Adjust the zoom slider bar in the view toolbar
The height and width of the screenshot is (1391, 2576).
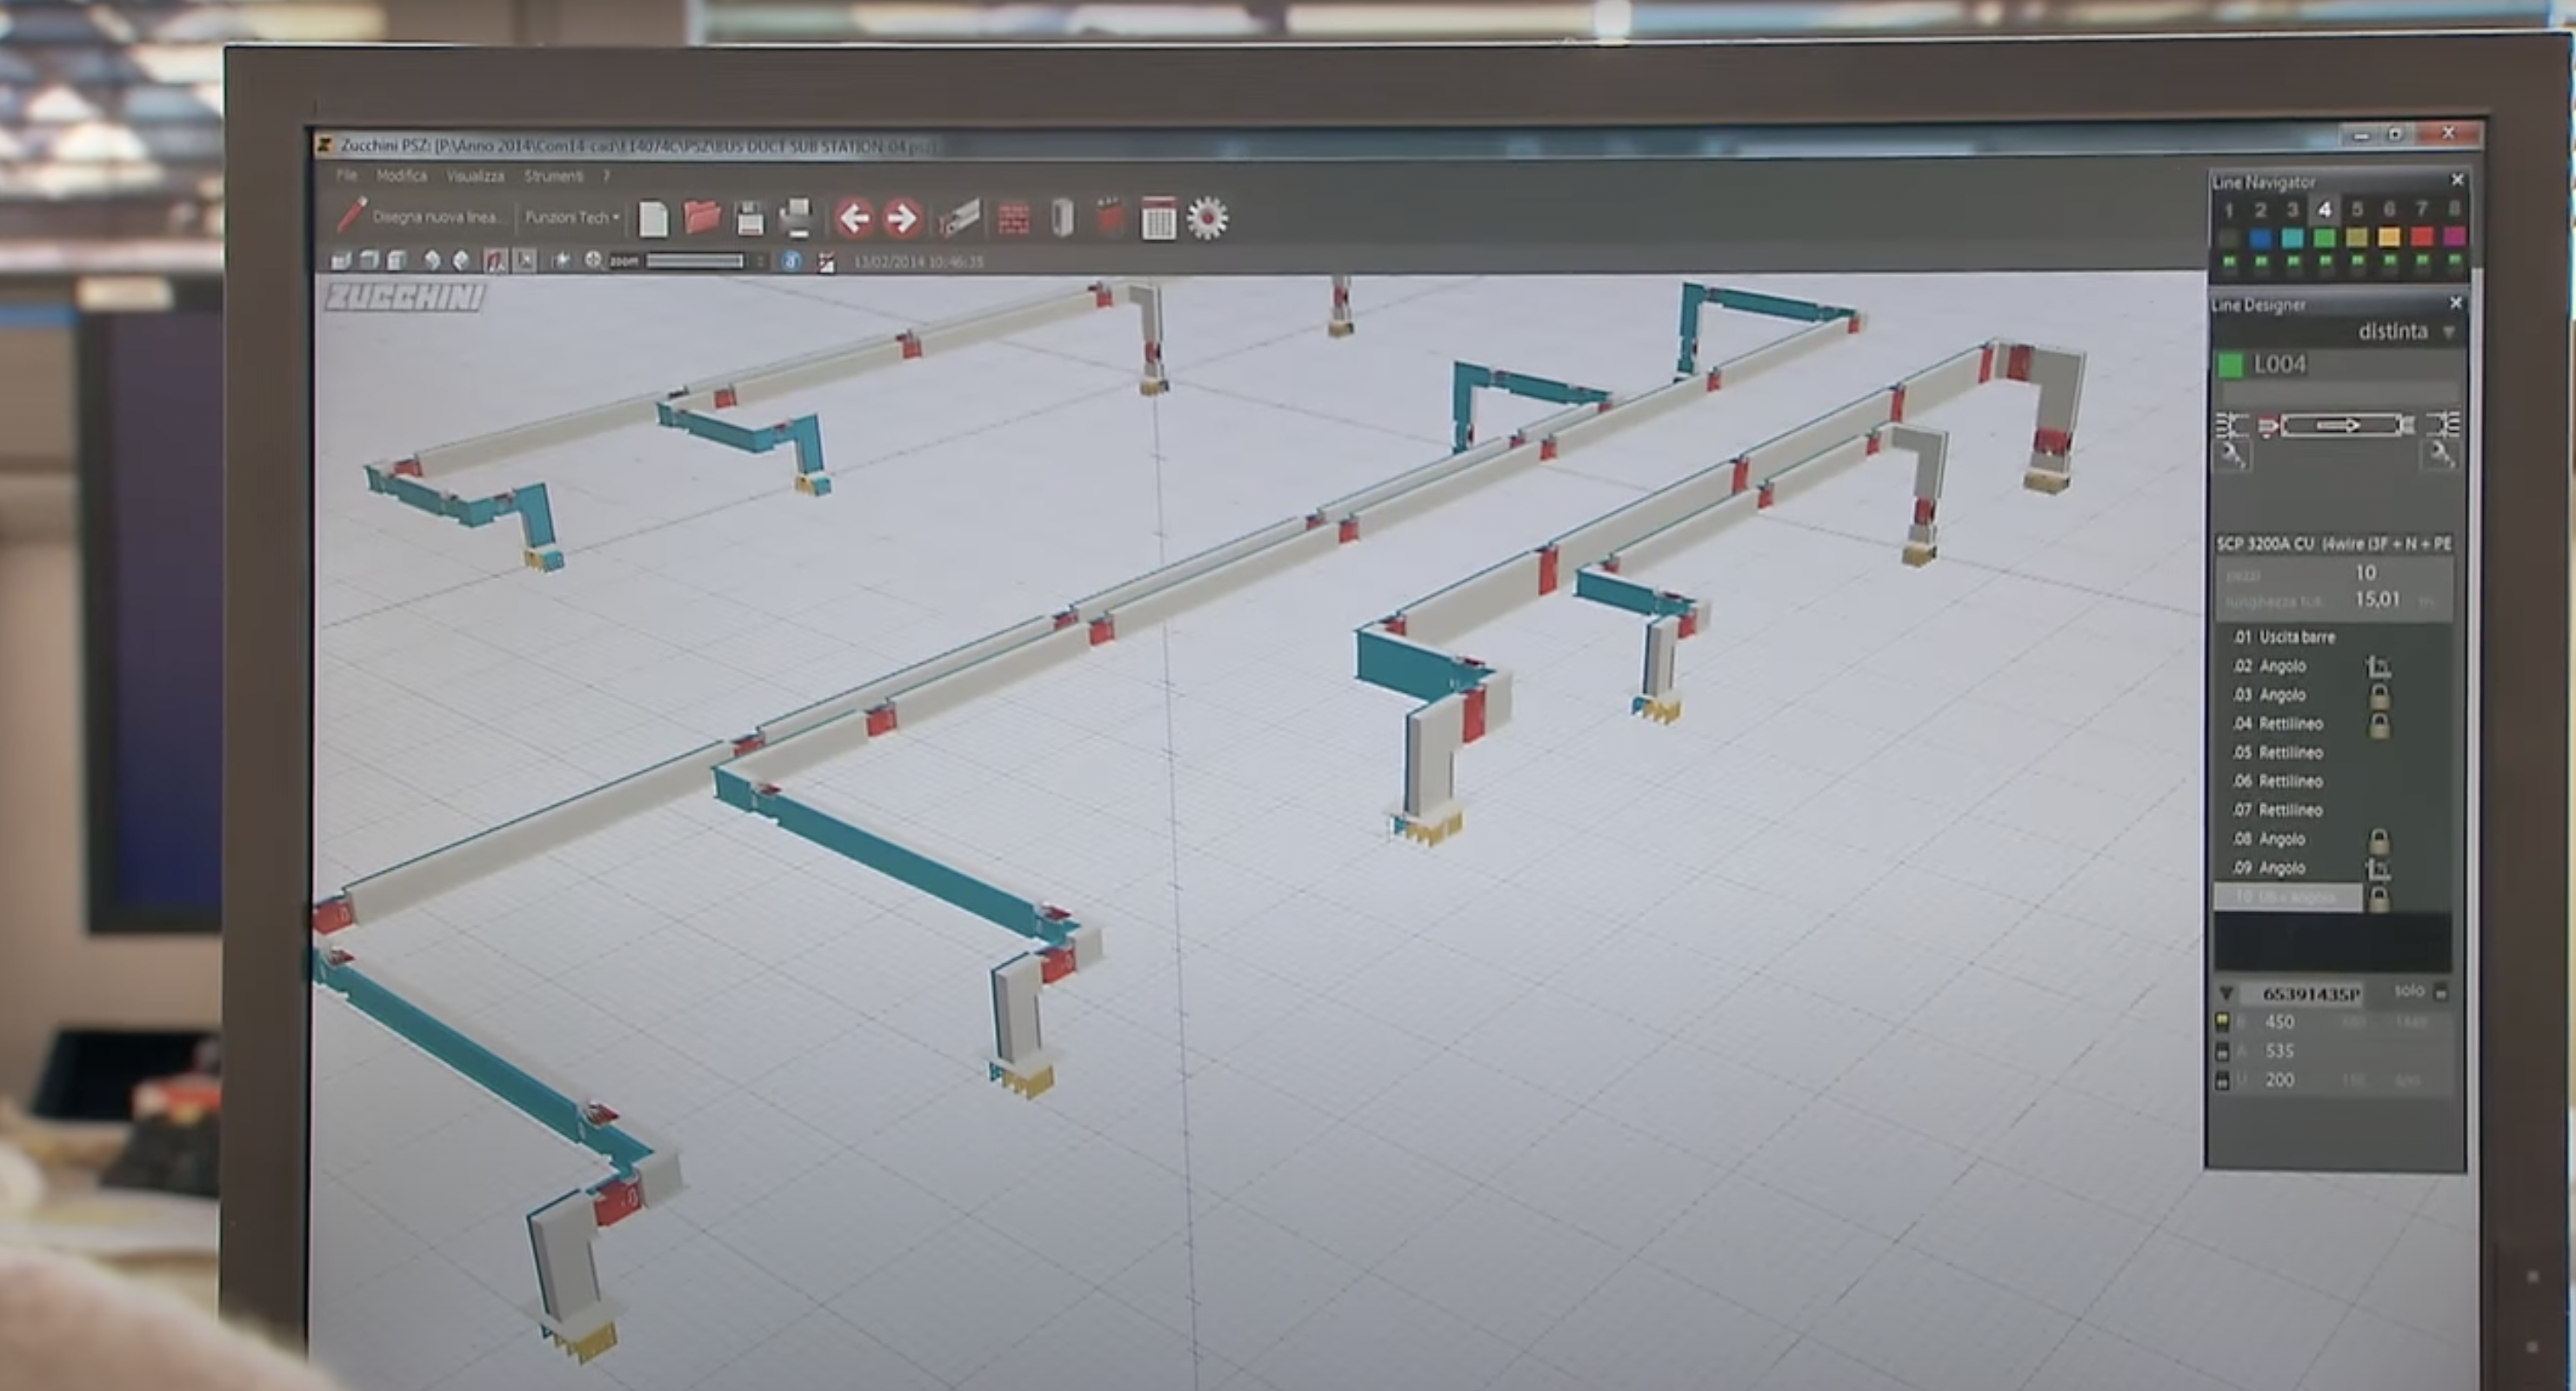coord(695,261)
